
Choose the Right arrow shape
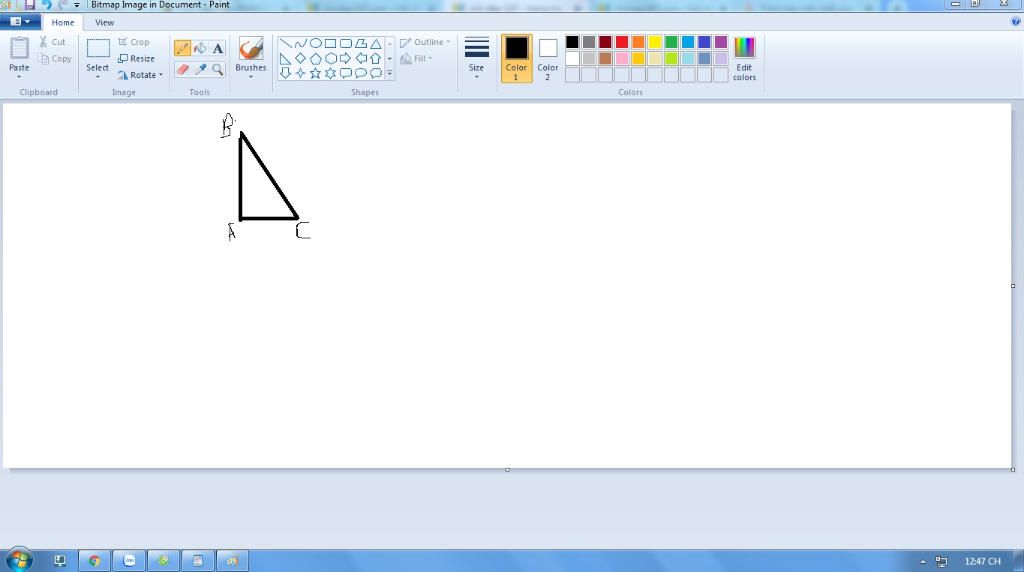(x=345, y=59)
